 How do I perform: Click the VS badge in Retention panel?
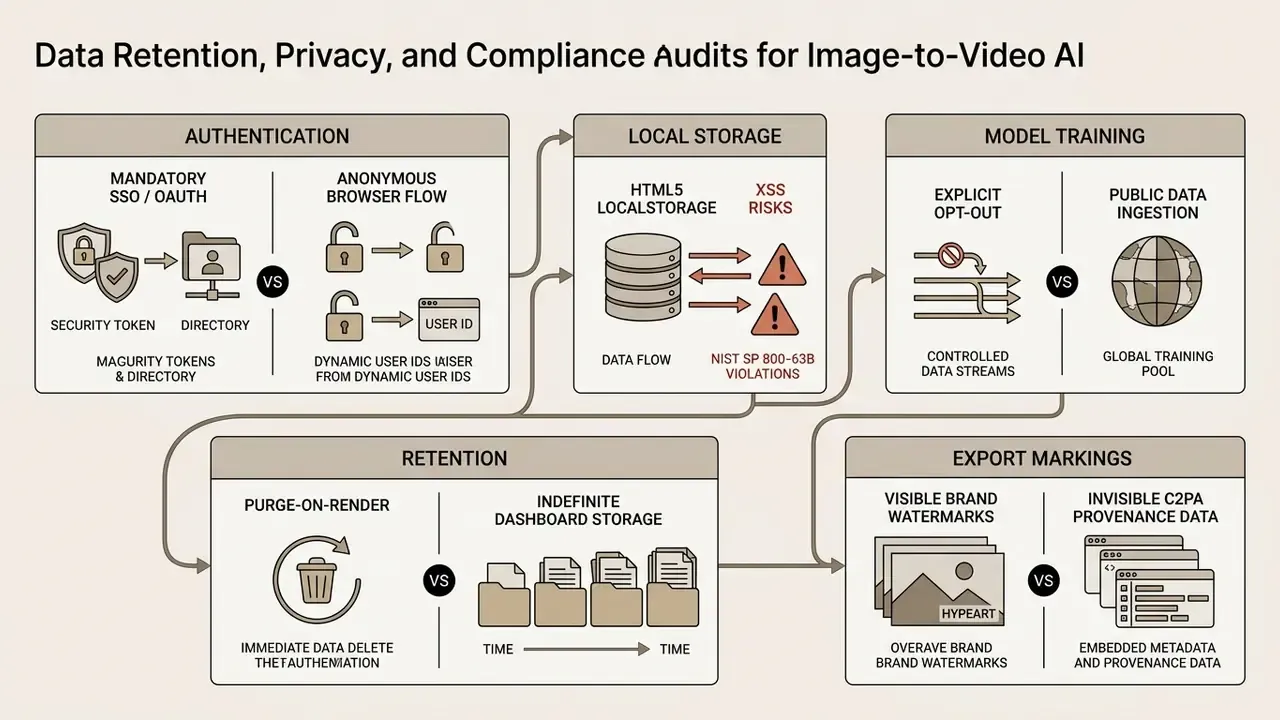click(438, 580)
